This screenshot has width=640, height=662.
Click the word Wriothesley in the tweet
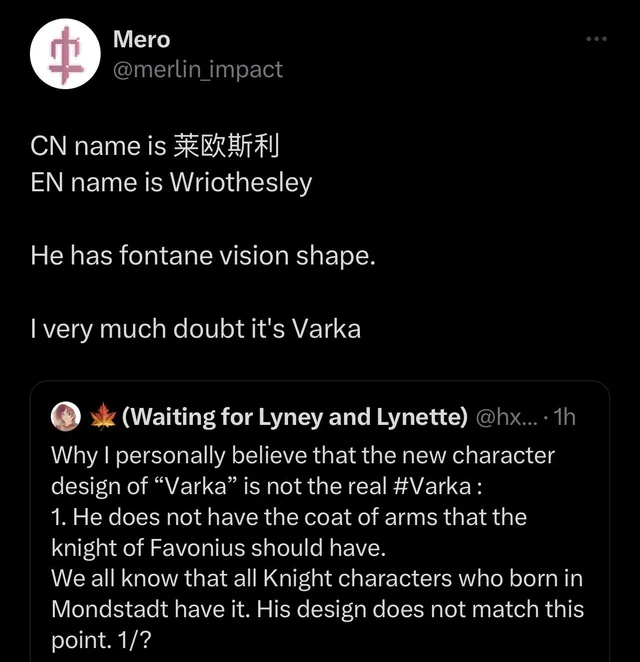pyautogui.click(x=241, y=183)
